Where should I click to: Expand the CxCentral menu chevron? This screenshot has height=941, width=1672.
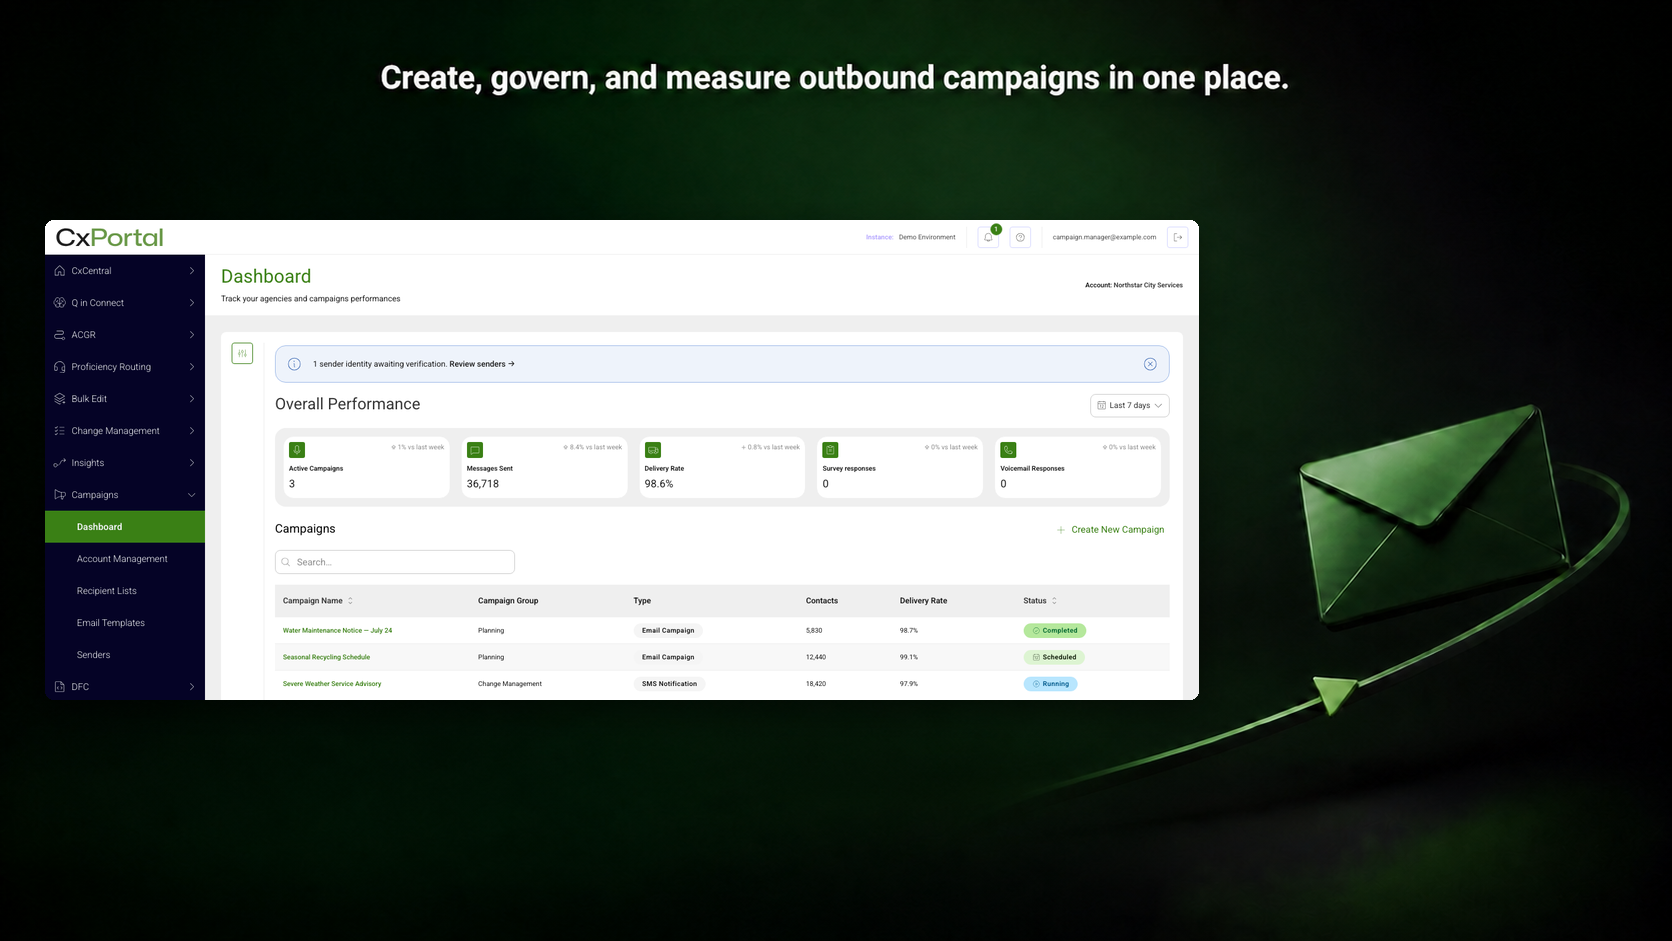(x=192, y=271)
